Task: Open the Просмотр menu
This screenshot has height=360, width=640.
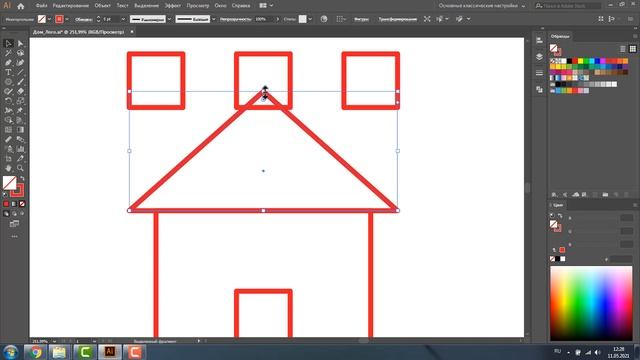Action: coord(198,6)
